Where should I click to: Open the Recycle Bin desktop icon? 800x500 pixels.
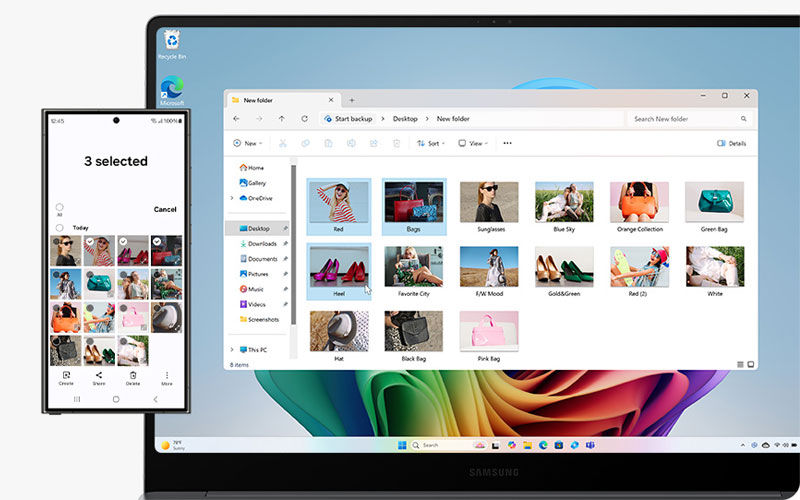click(172, 41)
